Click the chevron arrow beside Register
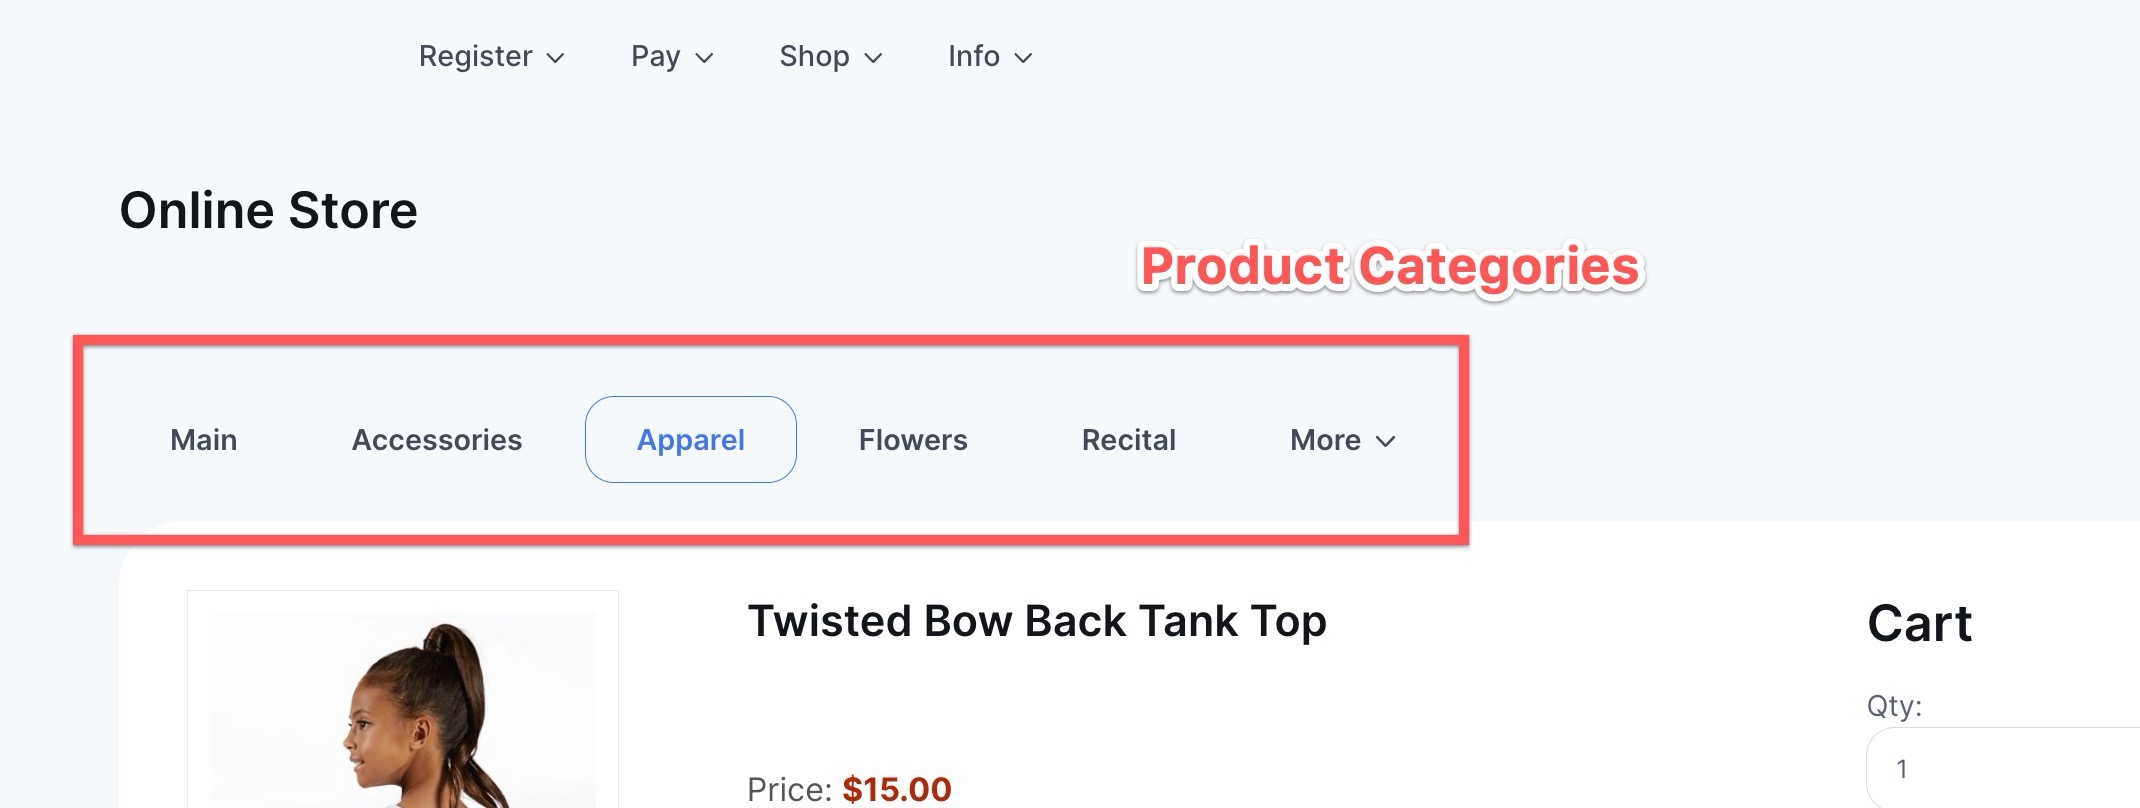The height and width of the screenshot is (808, 2140). click(555, 58)
